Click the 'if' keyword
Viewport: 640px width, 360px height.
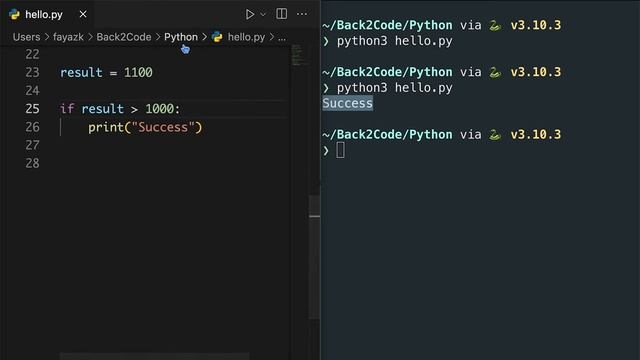tap(67, 109)
